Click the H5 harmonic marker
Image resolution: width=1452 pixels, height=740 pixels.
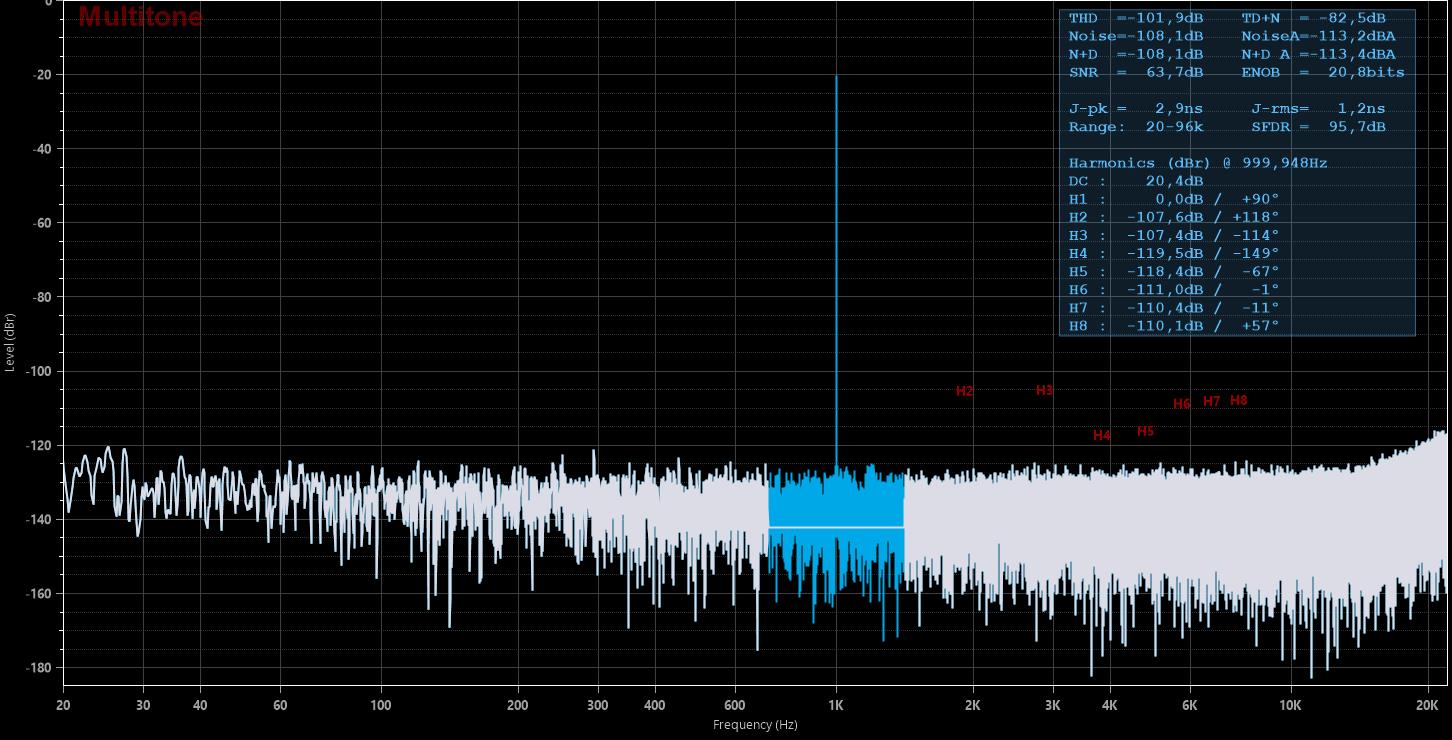(x=1145, y=431)
